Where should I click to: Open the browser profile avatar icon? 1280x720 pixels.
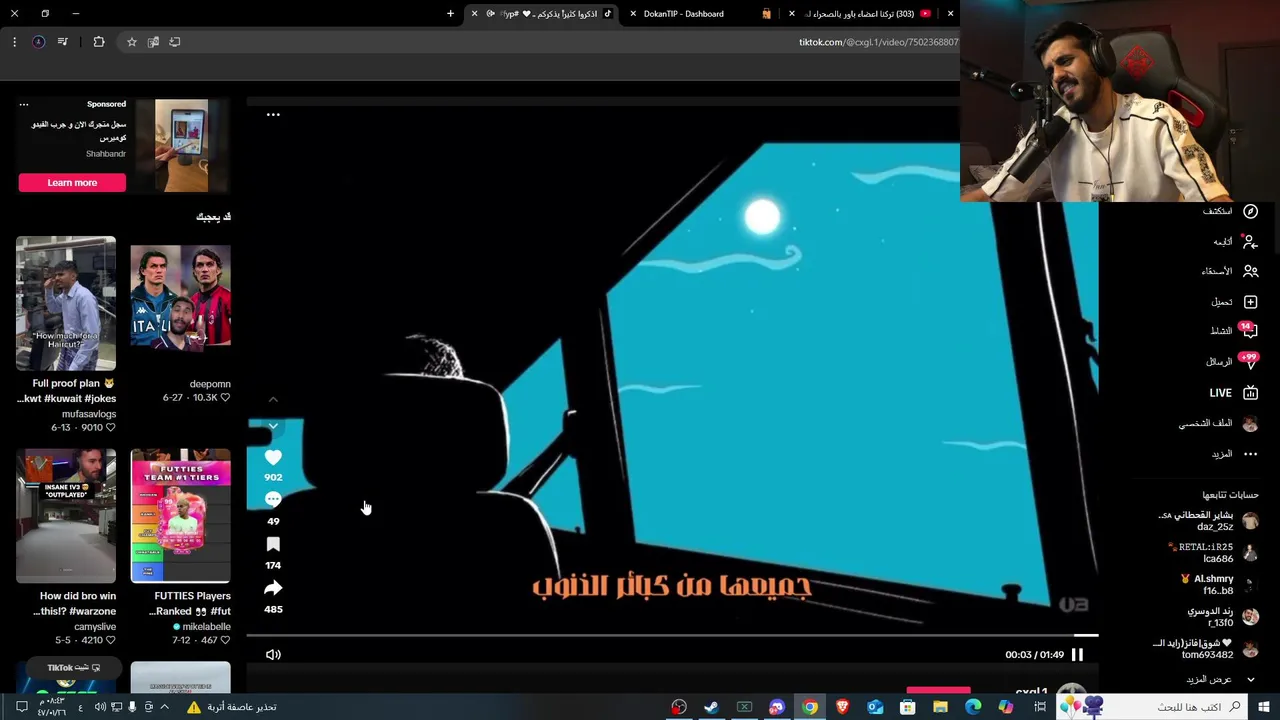point(38,42)
